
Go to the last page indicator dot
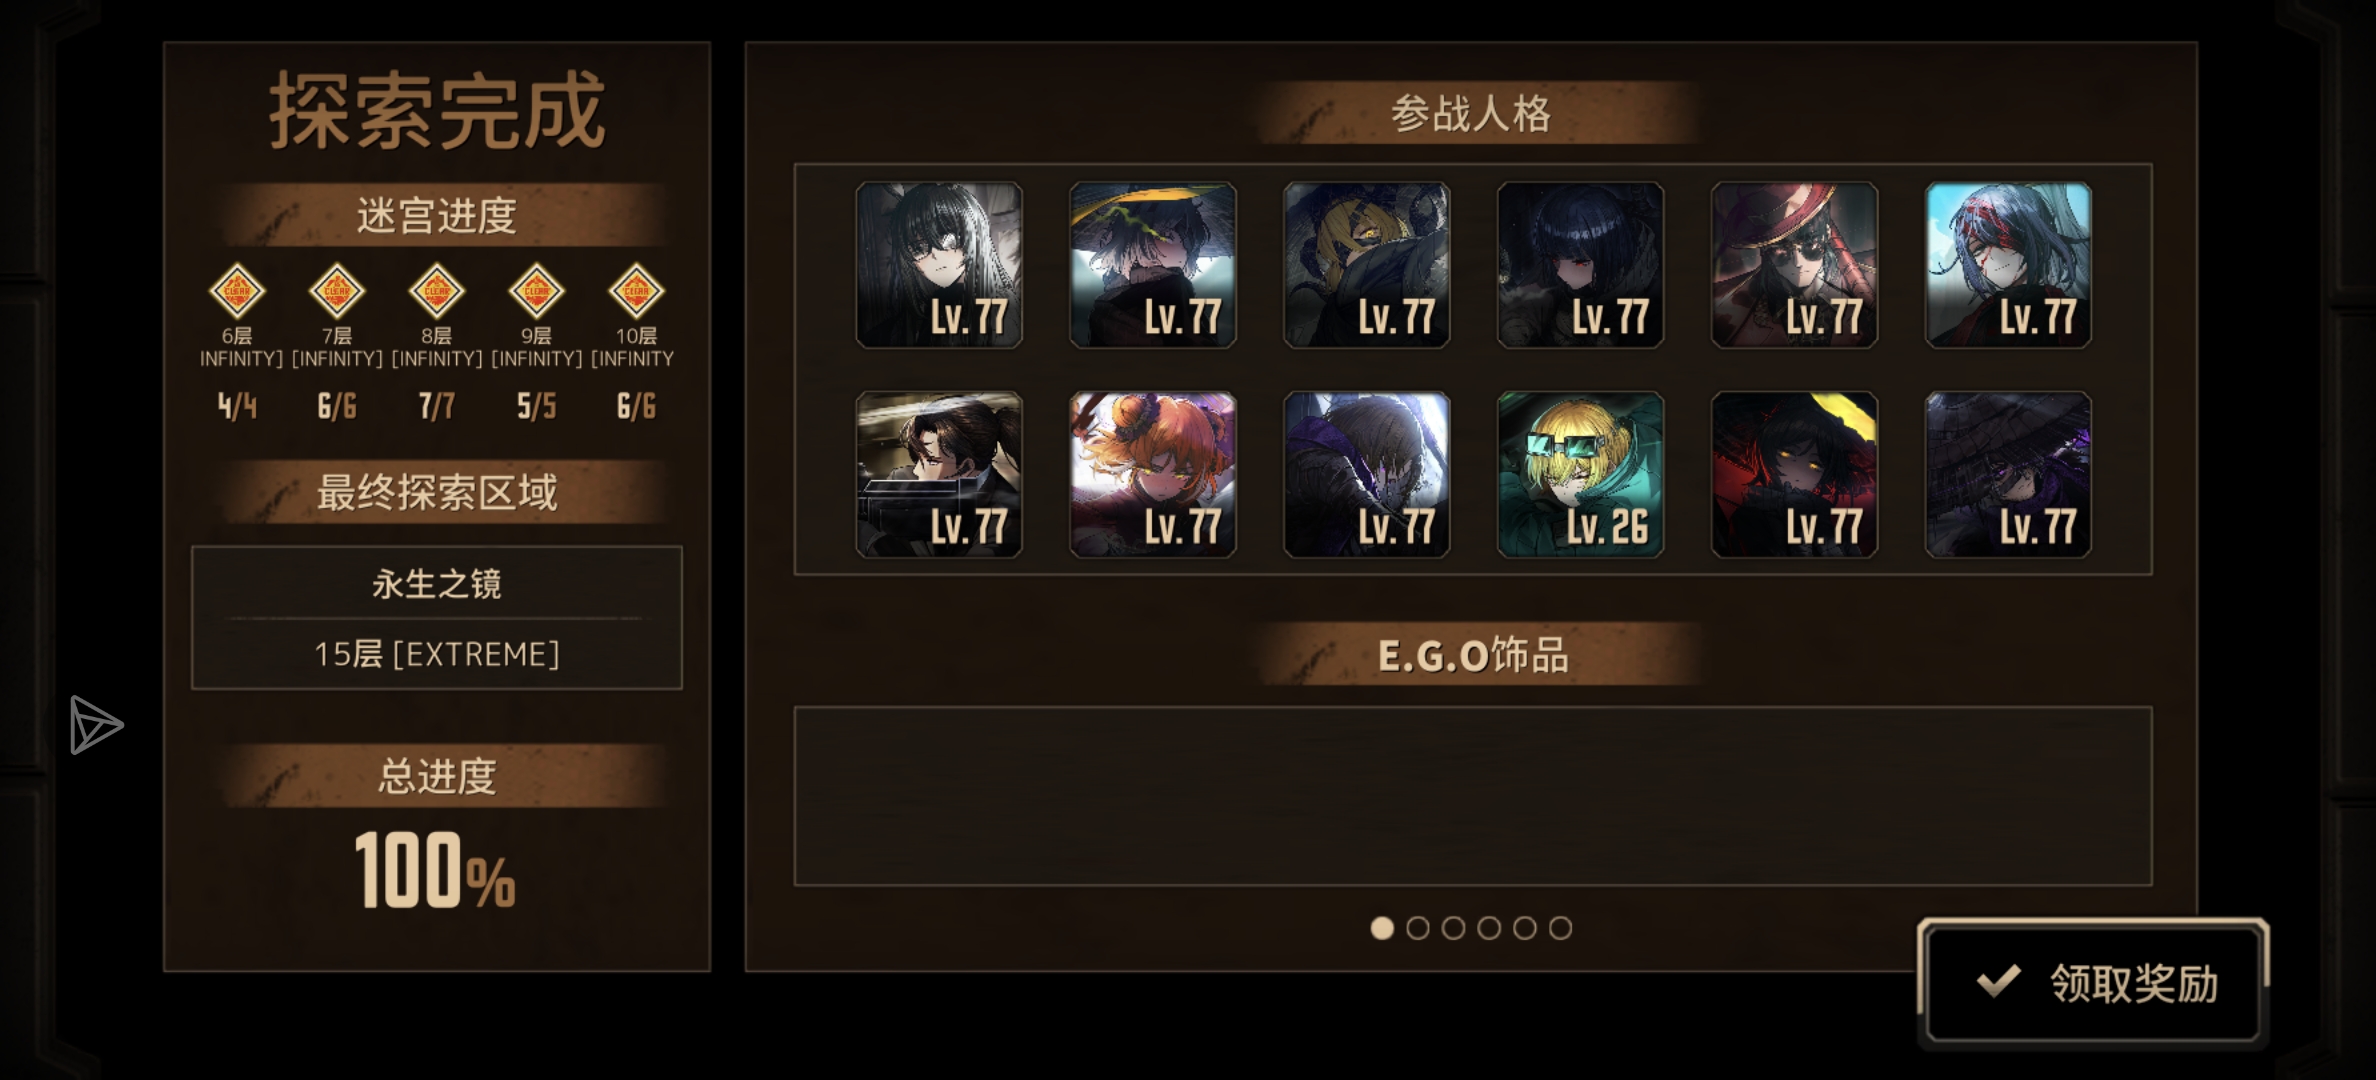(1560, 928)
